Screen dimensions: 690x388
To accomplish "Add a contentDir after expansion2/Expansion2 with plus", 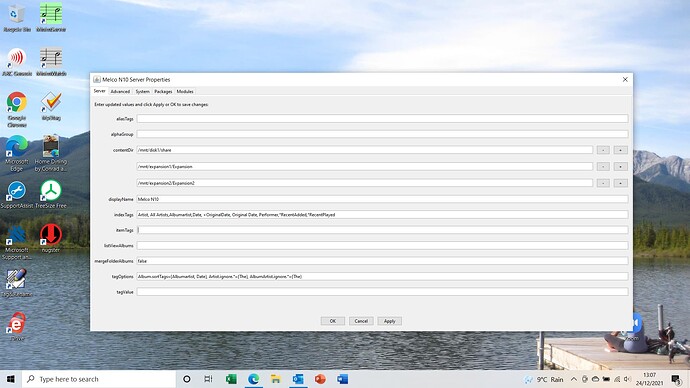I will tap(620, 183).
